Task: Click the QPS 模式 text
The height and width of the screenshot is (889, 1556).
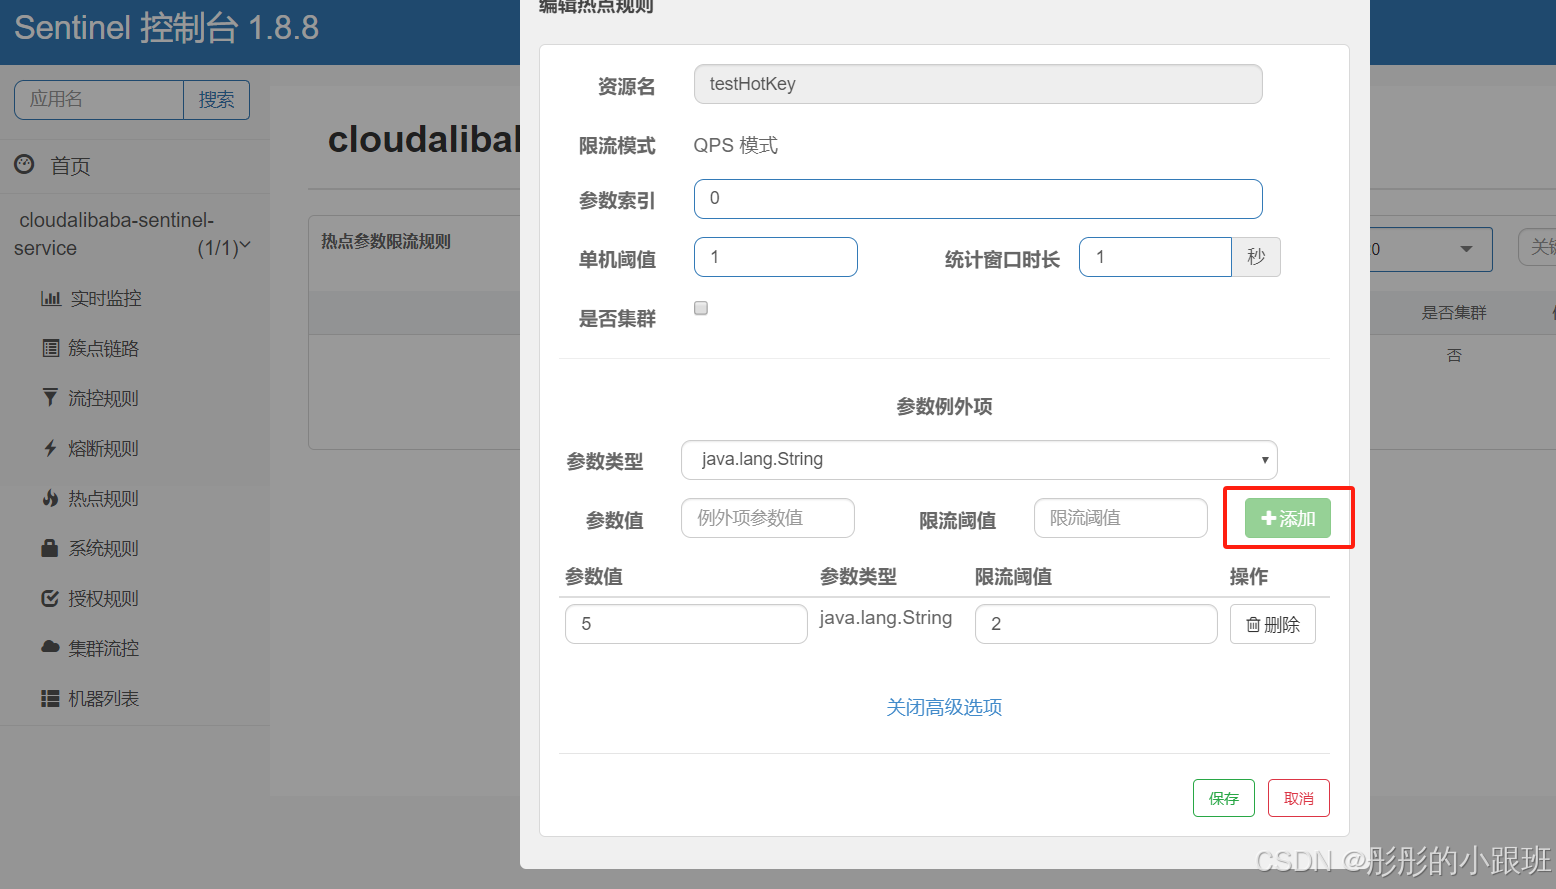Action: coord(736,145)
